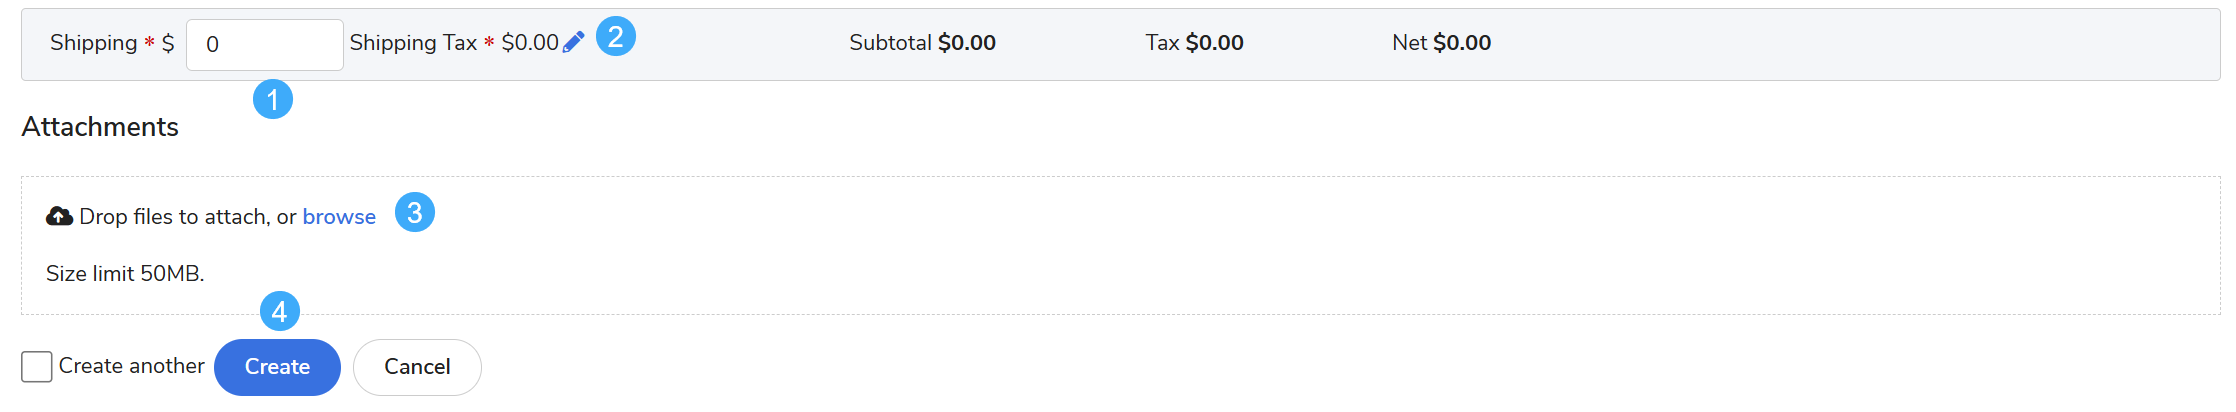
Task: Click the Net $0.00 total
Action: coord(1461,43)
